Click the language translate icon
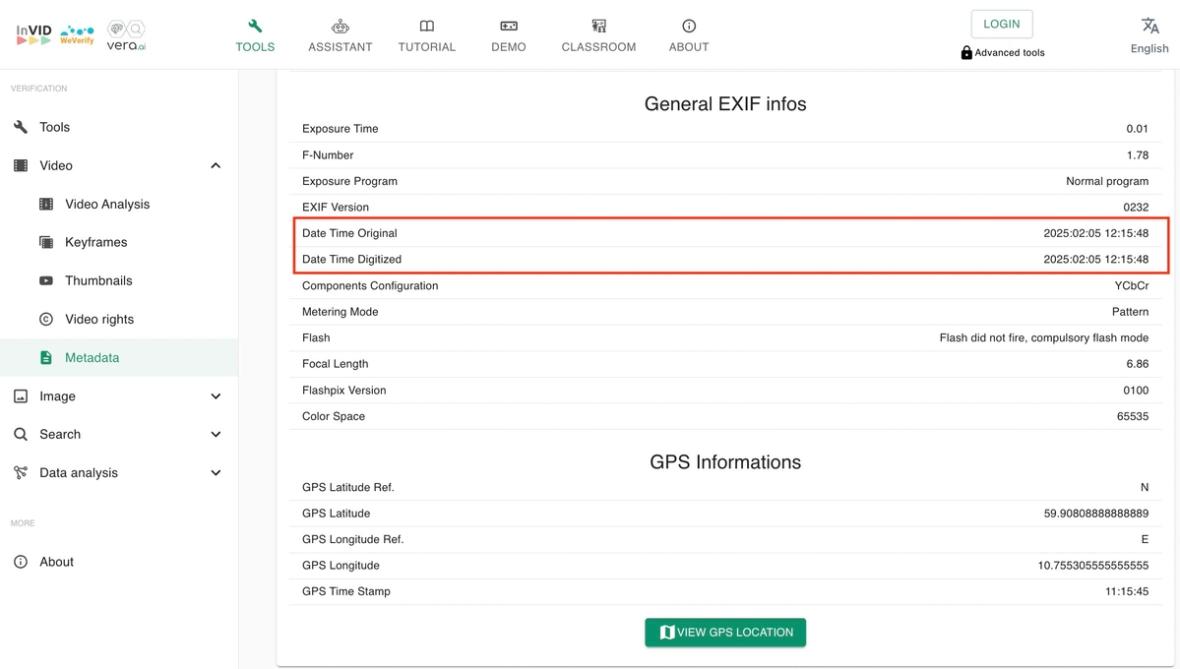The image size is (1180, 669). click(x=1150, y=26)
